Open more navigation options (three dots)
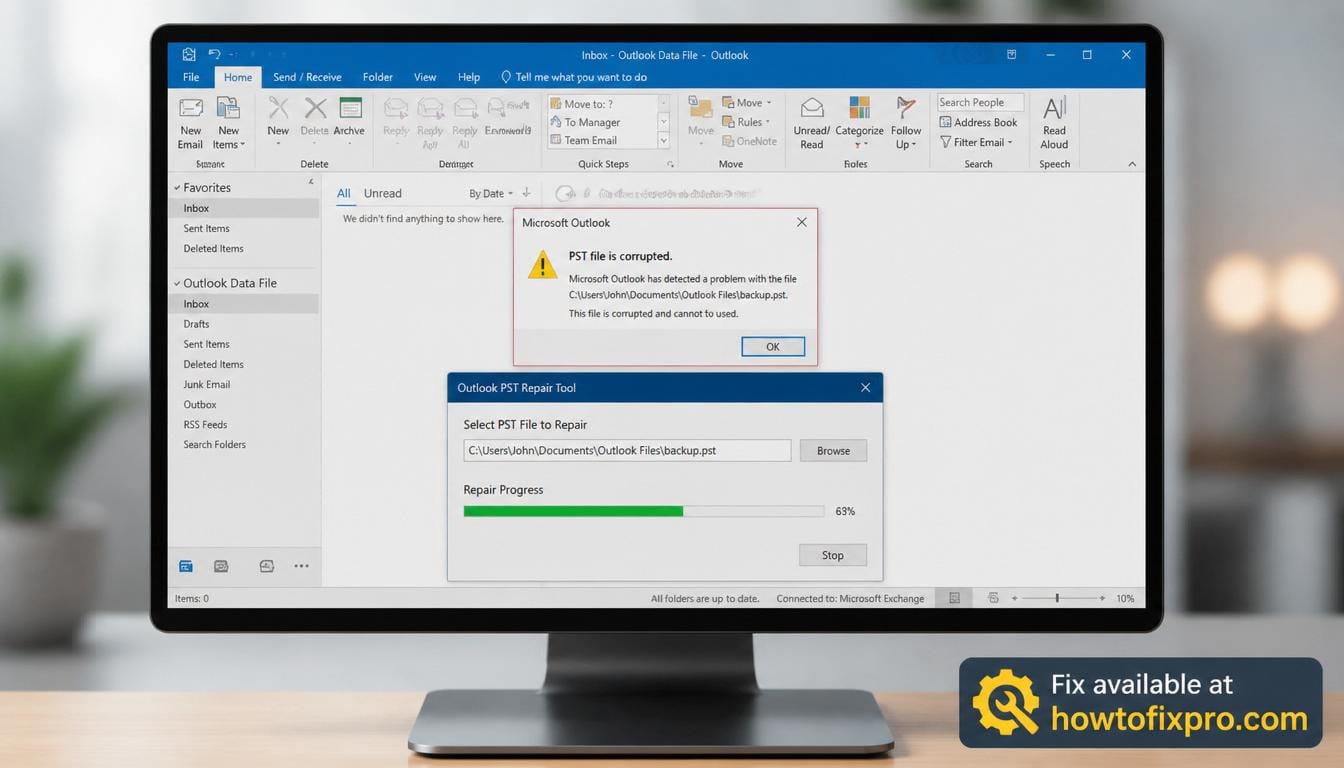Image resolution: width=1344 pixels, height=768 pixels. pos(302,566)
